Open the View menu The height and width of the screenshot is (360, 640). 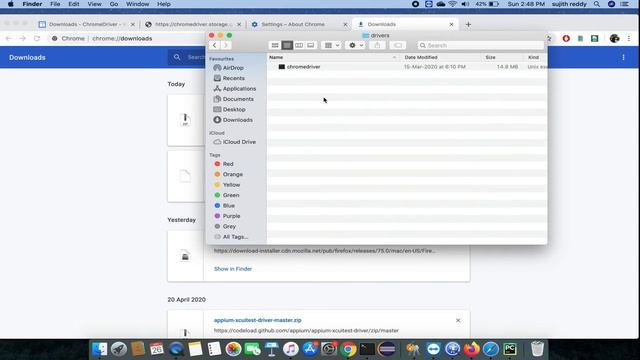click(94, 4)
